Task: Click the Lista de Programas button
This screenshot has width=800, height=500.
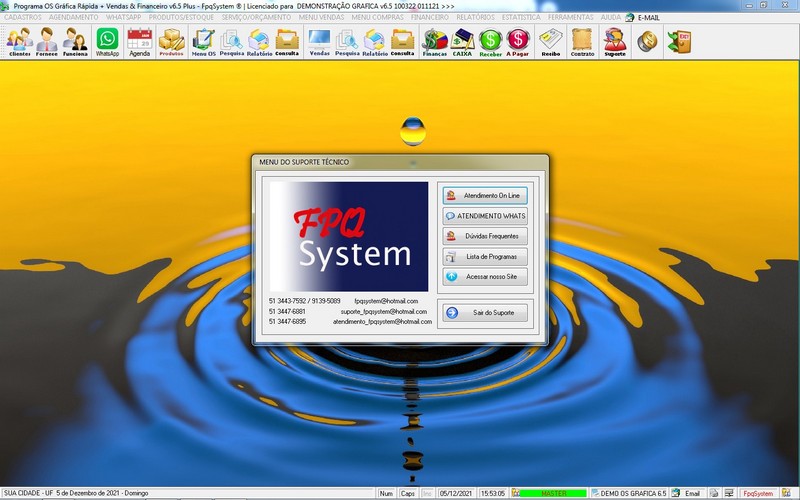Action: 485,257
